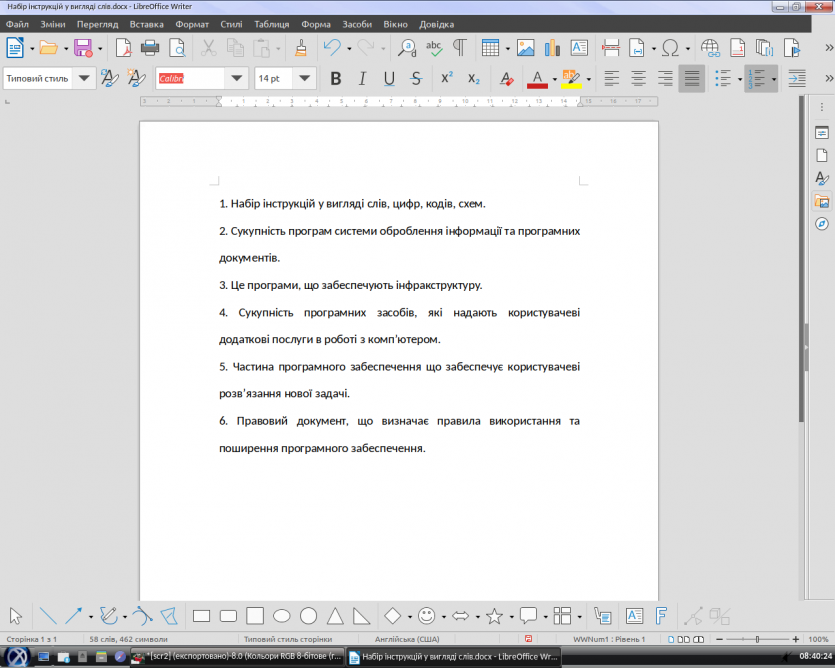This screenshot has width=835, height=668.
Task: Expand the font color dropdown arrow
Action: (555, 77)
